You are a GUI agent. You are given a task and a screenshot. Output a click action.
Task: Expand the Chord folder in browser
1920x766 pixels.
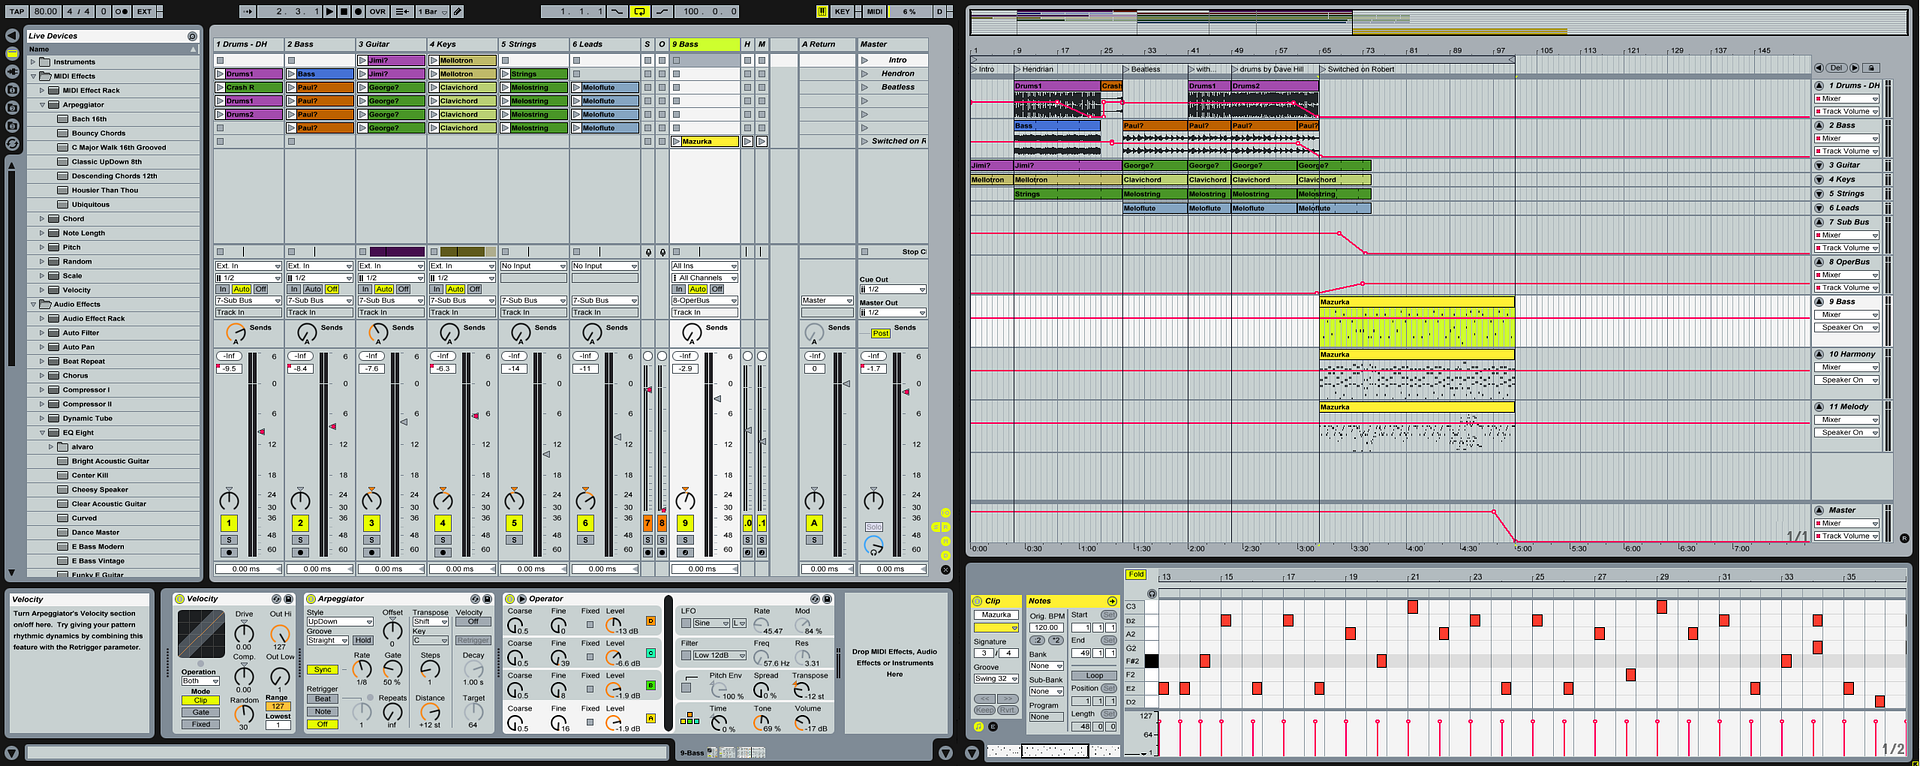[x=42, y=218]
